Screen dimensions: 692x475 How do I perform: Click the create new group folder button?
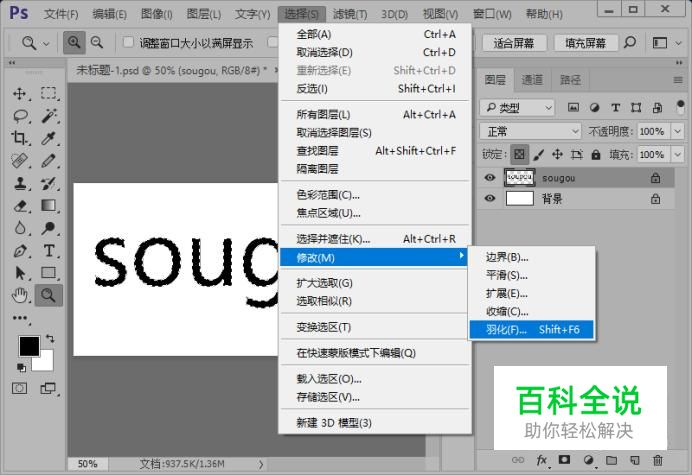(611, 460)
